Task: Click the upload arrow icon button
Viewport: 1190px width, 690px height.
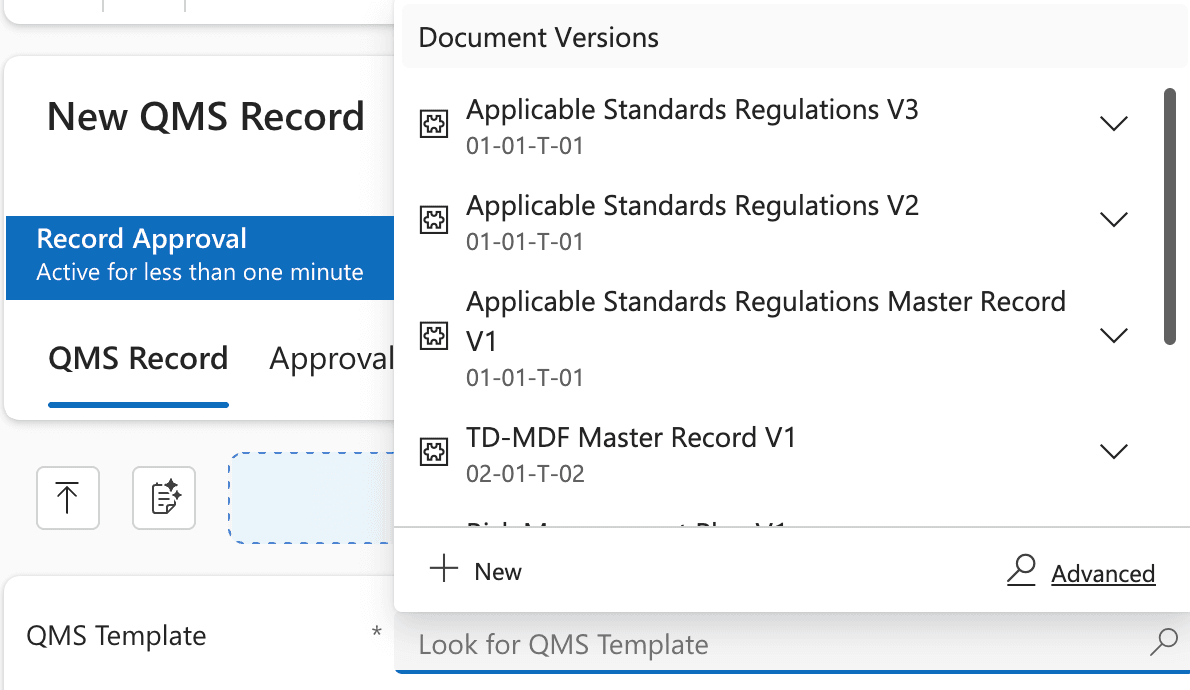Action: point(68,498)
